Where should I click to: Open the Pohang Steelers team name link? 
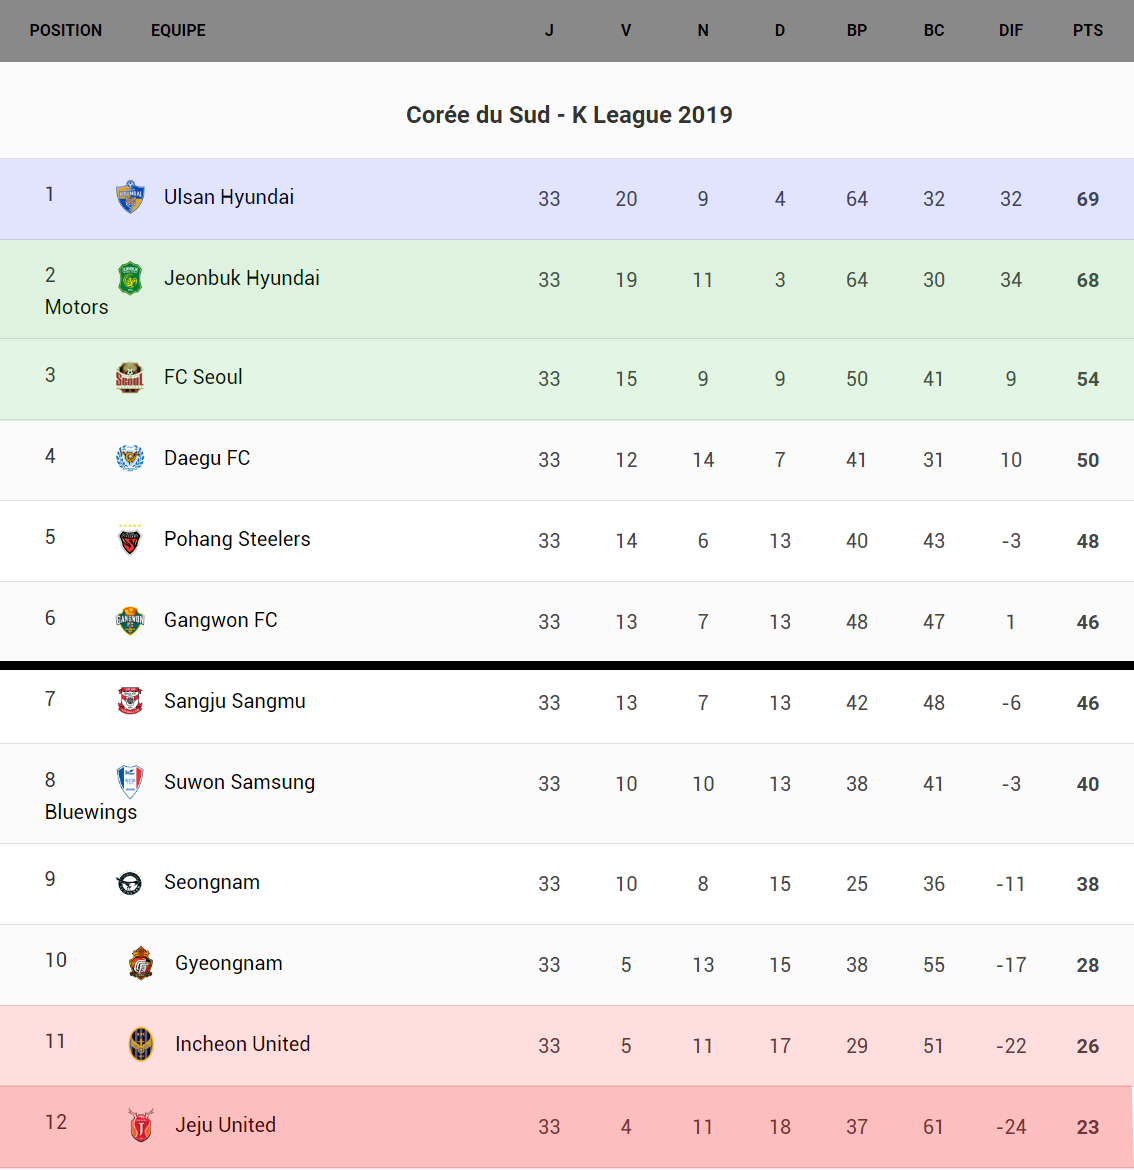(237, 539)
